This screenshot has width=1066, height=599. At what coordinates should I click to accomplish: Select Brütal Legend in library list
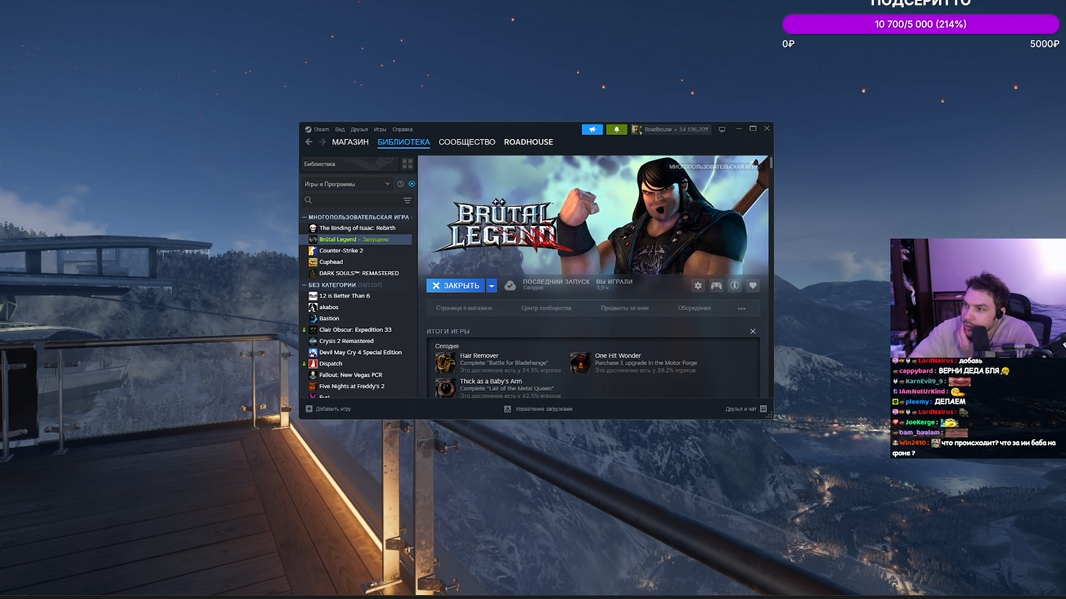click(356, 239)
